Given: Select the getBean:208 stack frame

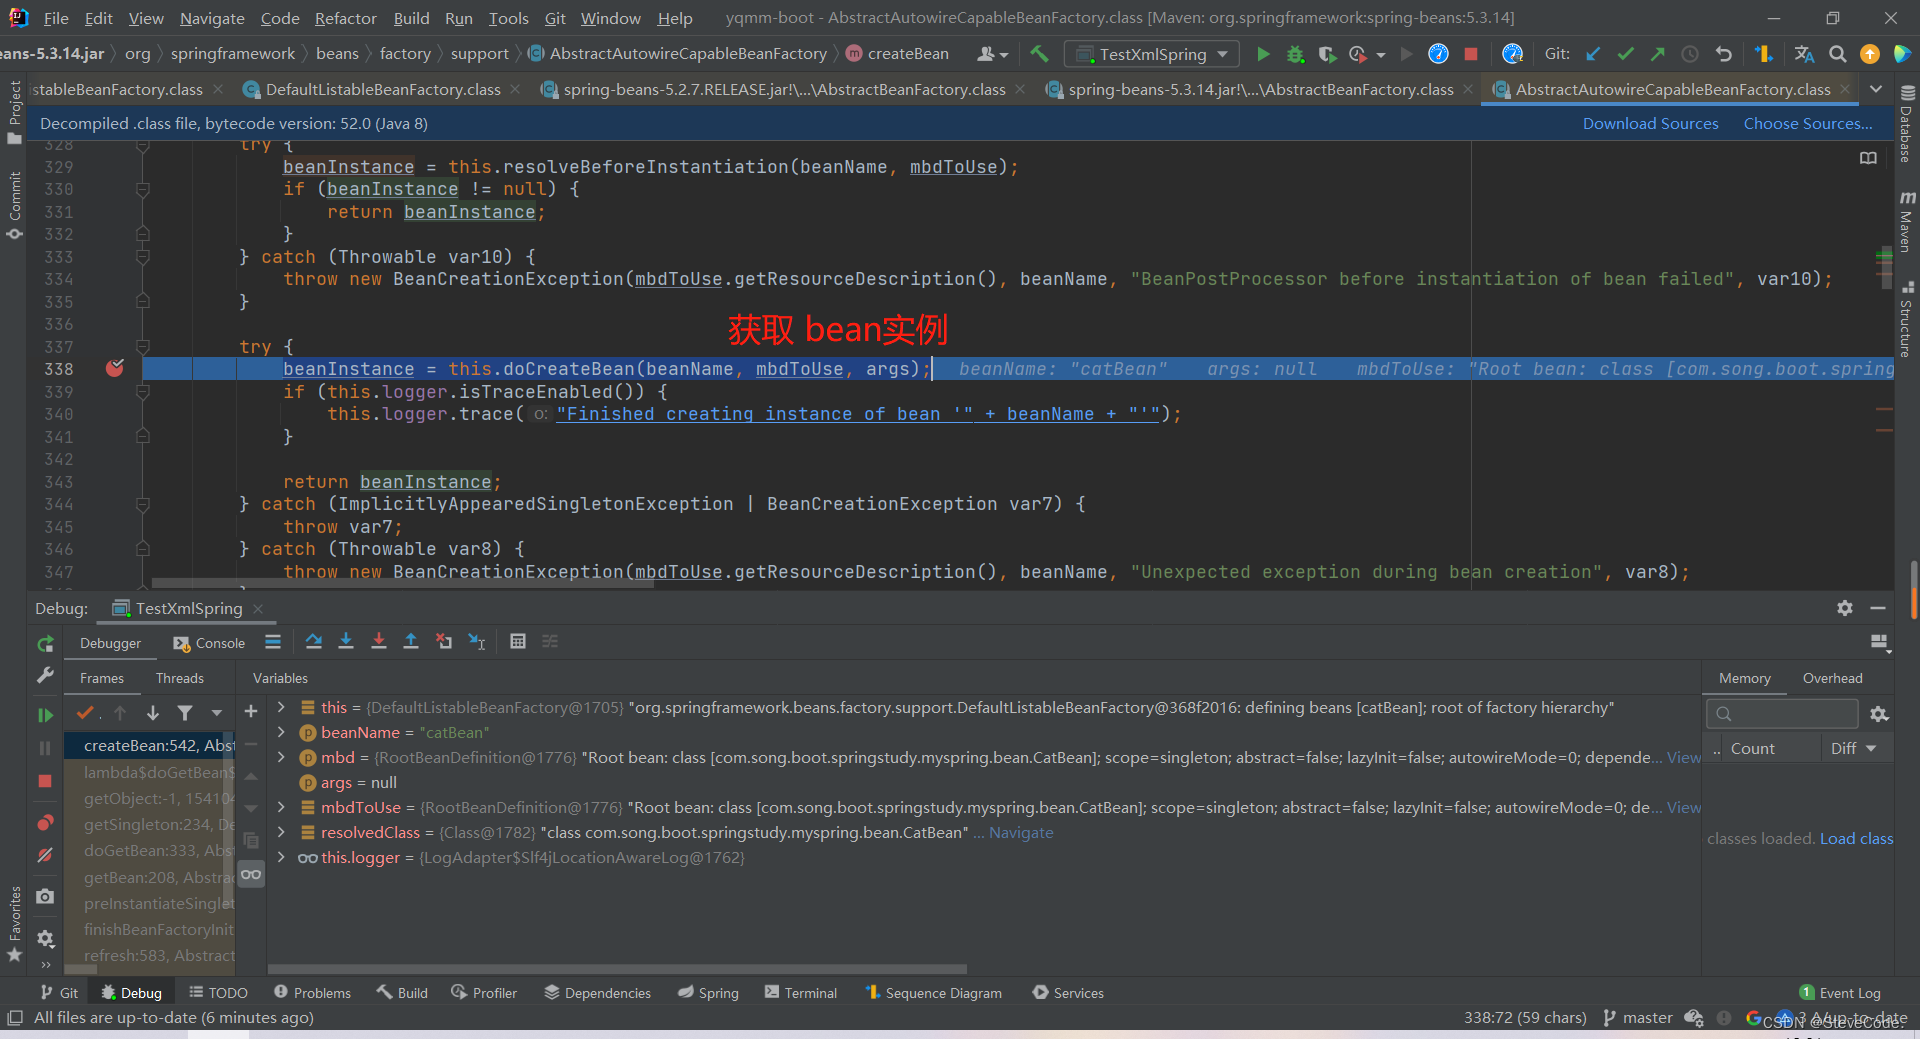Looking at the screenshot, I should click(151, 877).
